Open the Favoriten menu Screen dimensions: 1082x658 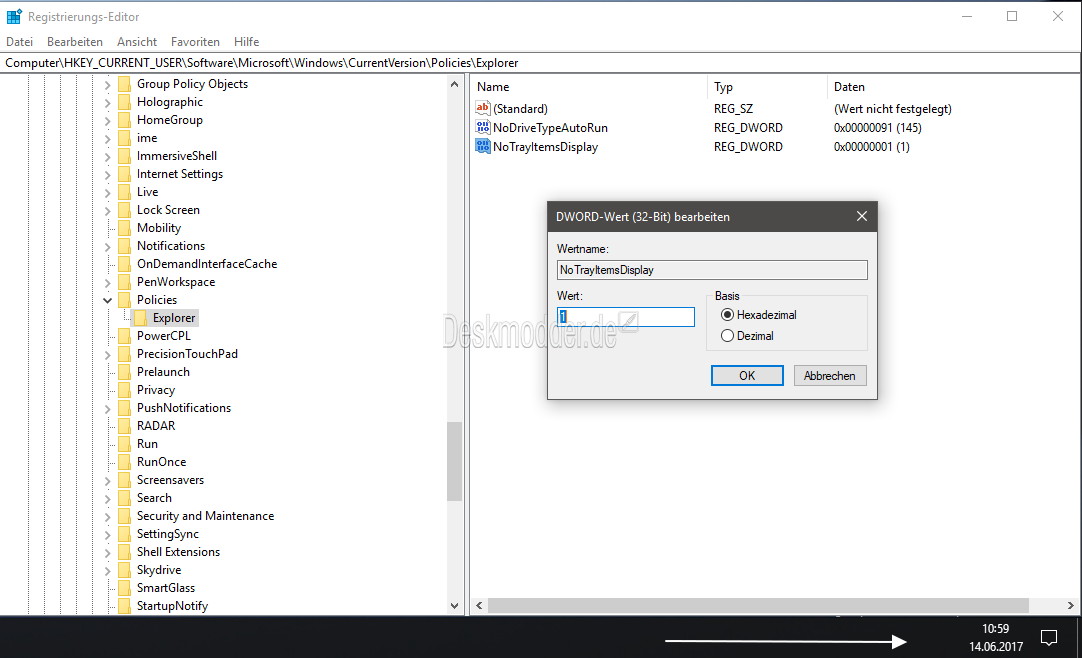[195, 41]
